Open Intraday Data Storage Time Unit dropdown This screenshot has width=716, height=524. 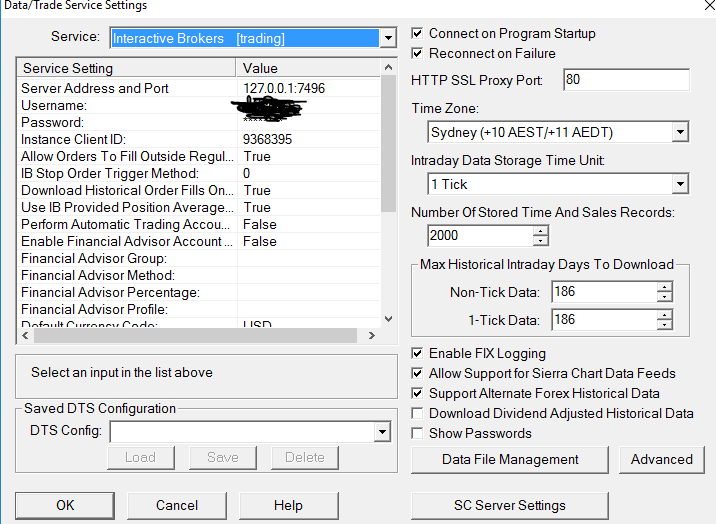pyautogui.click(x=680, y=184)
